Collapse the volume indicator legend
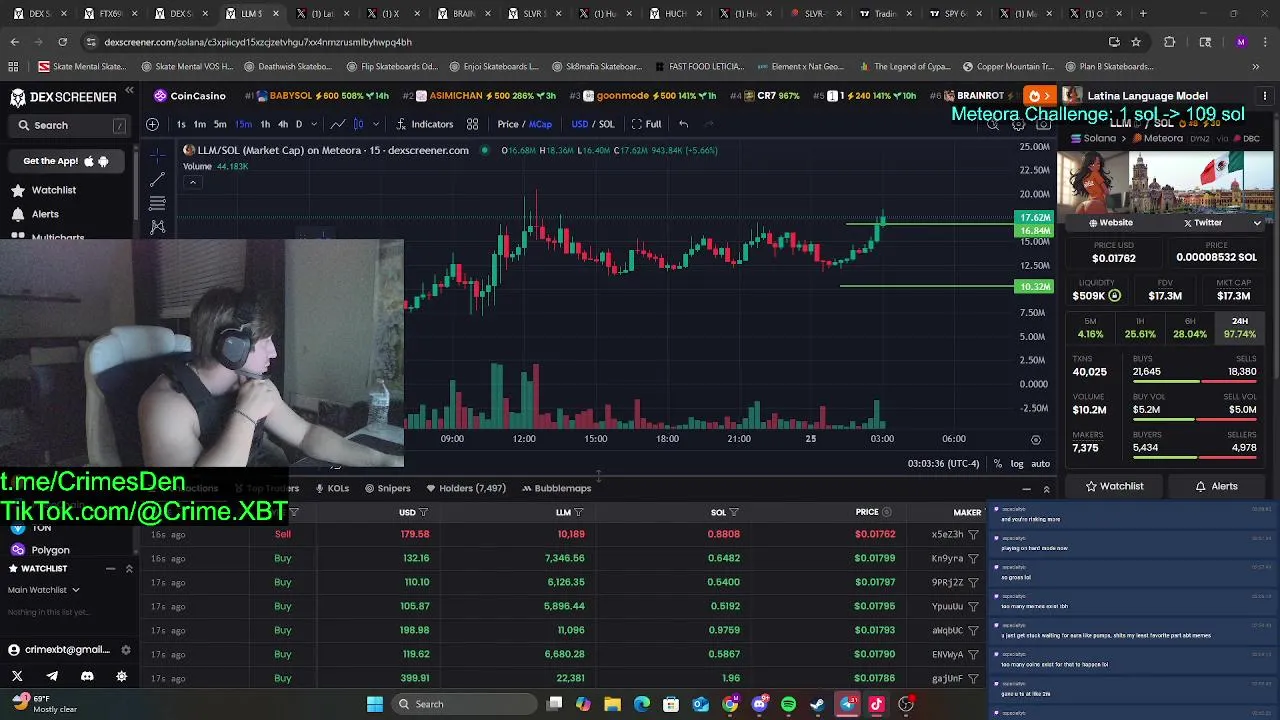The height and width of the screenshot is (720, 1280). pyautogui.click(x=193, y=182)
